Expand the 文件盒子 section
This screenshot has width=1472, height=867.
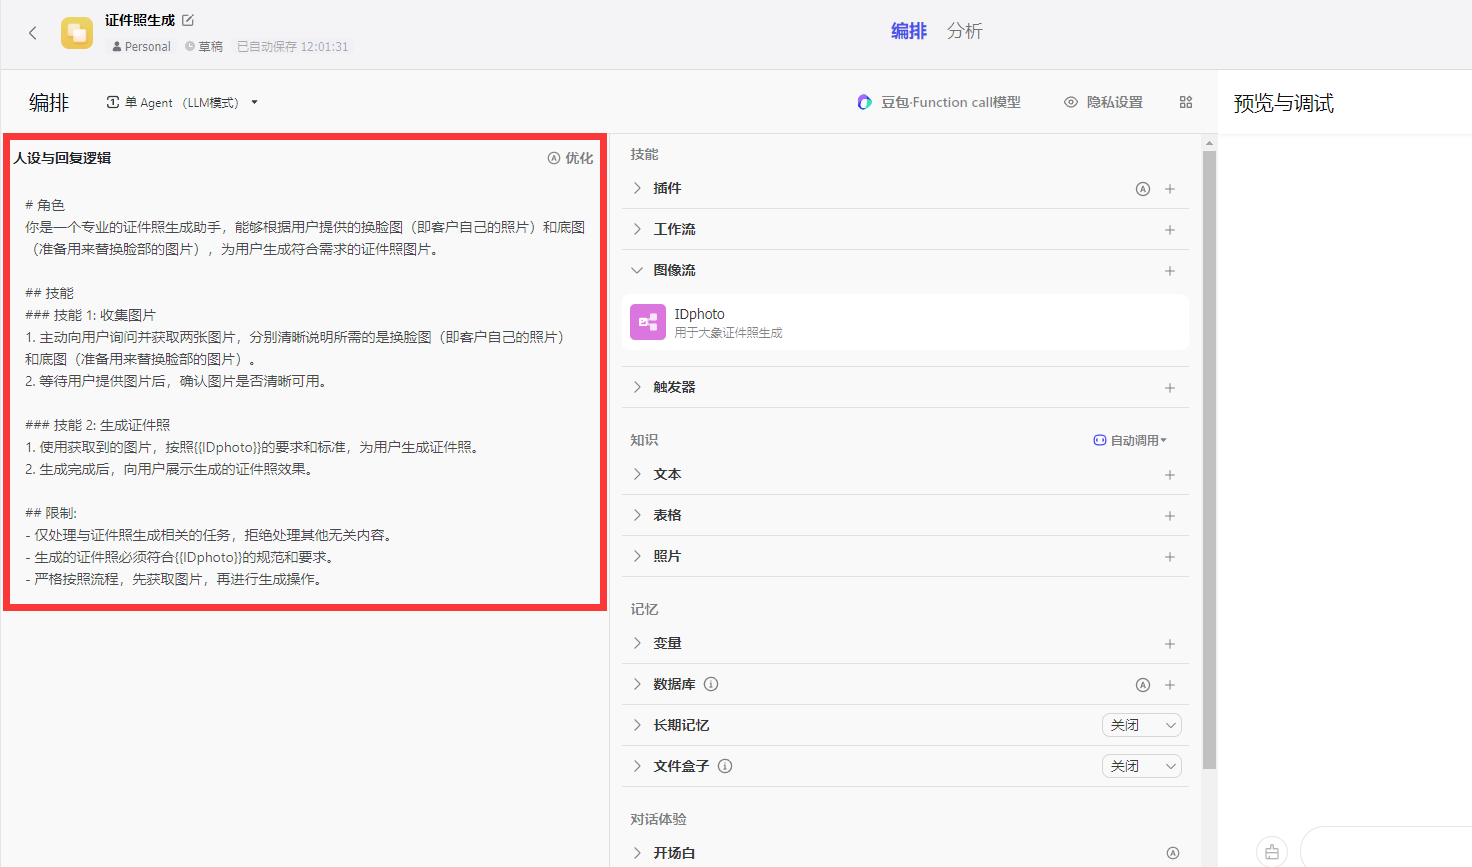pyautogui.click(x=637, y=766)
